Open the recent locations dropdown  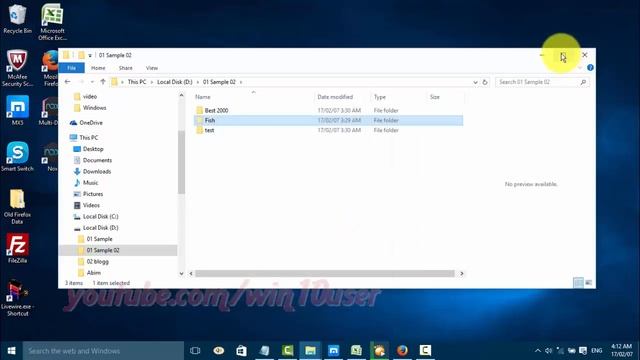point(92,82)
